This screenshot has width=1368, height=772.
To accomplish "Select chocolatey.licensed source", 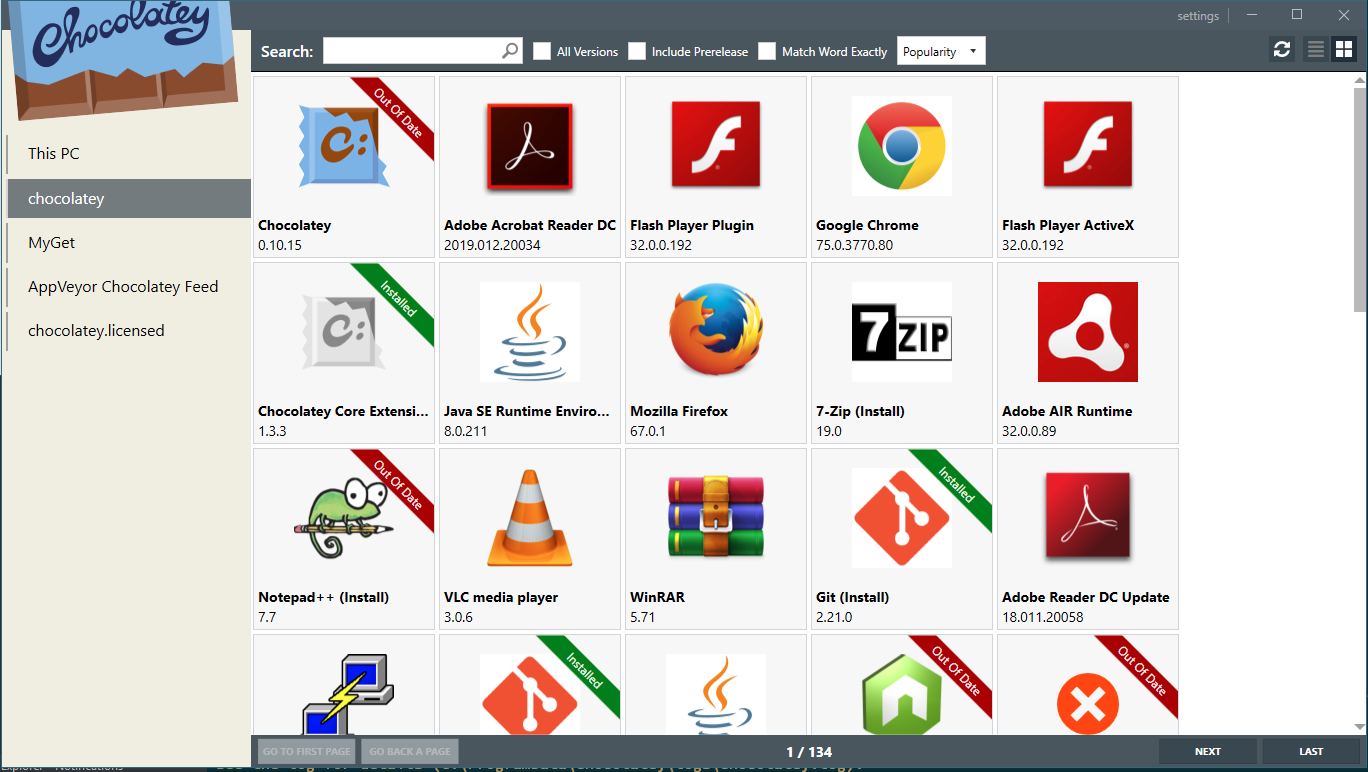I will click(x=128, y=330).
